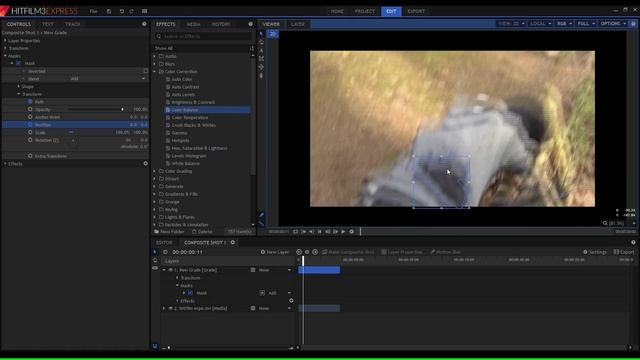Click the viewer zoom magnifier icon

[605, 223]
